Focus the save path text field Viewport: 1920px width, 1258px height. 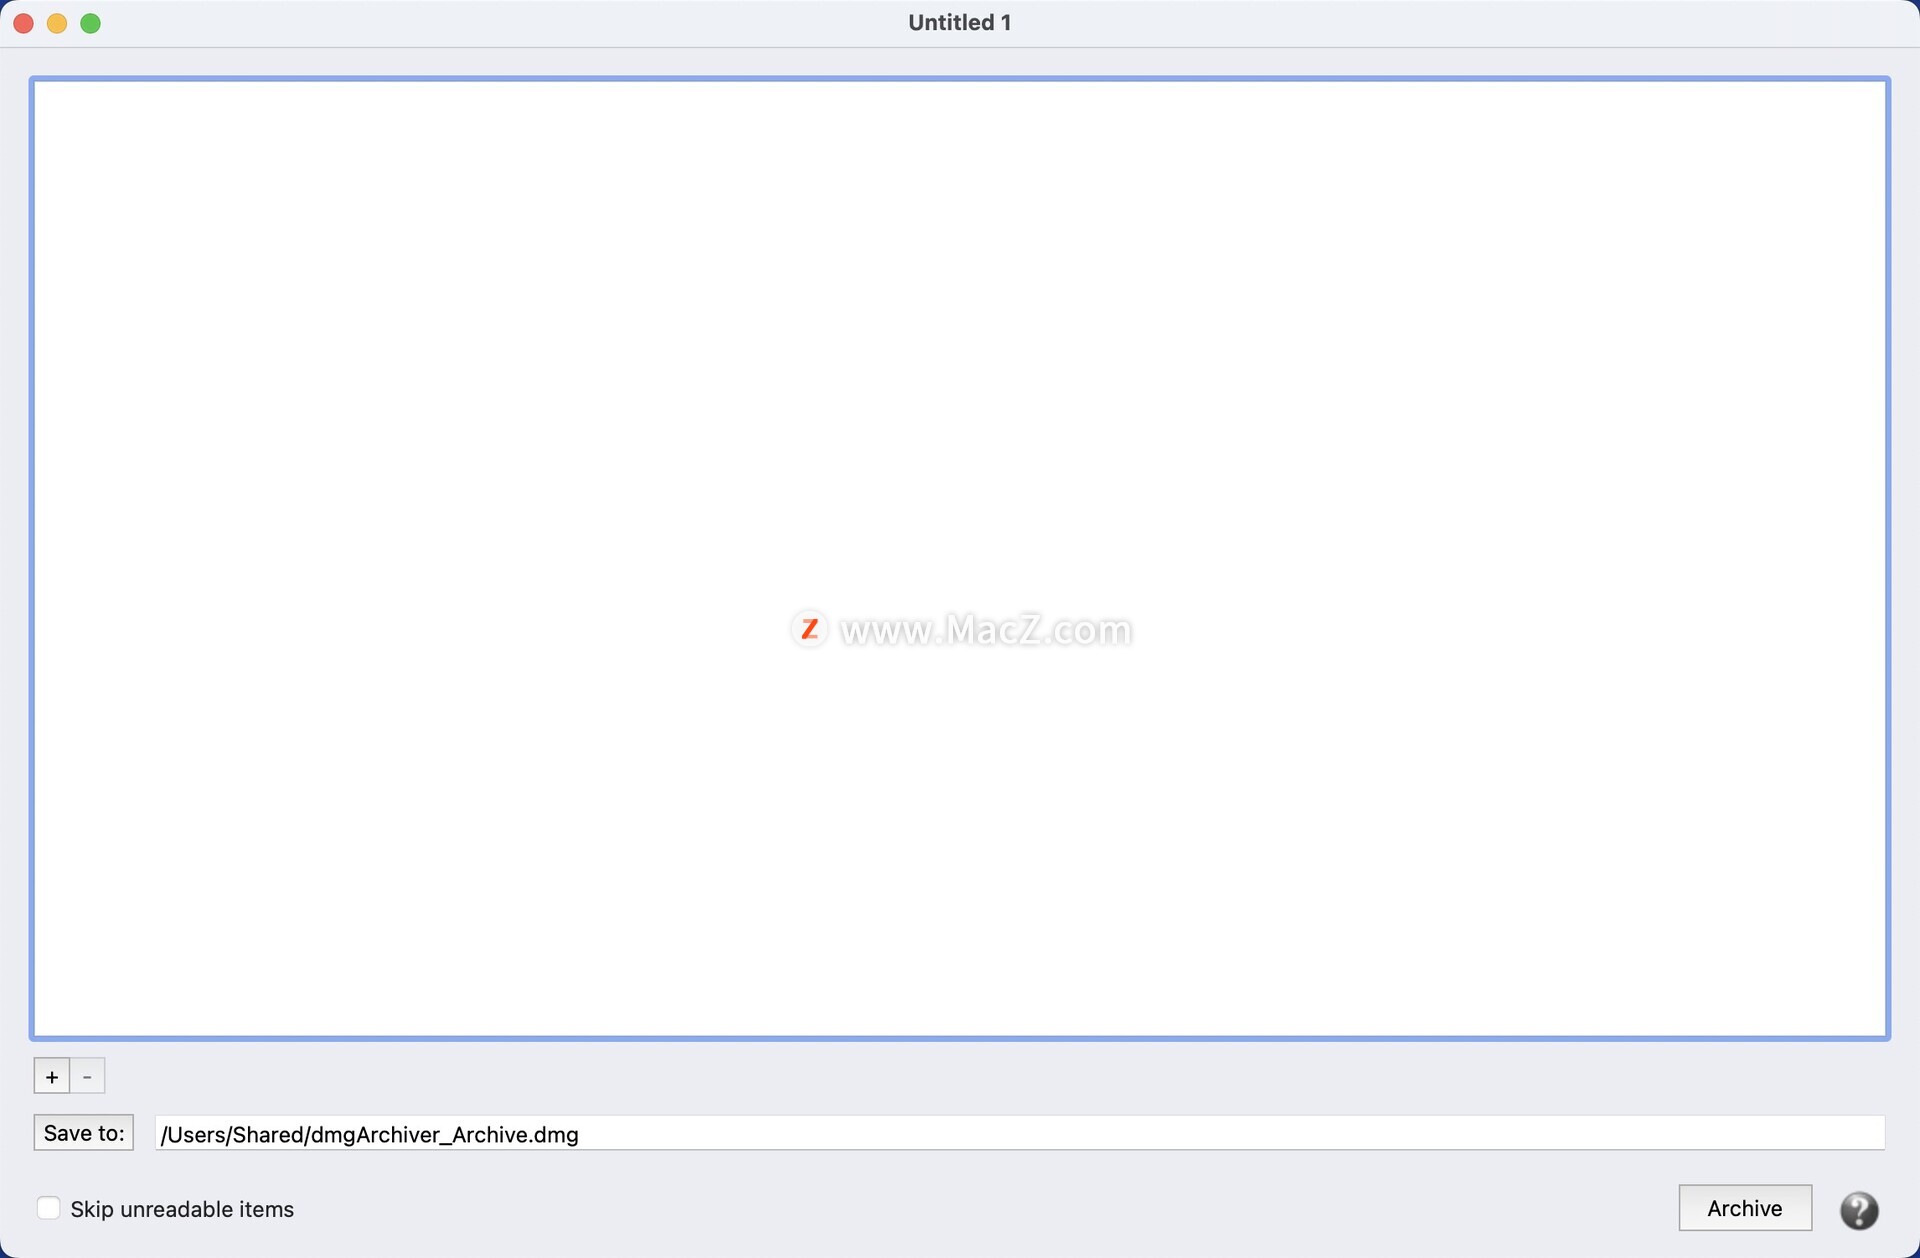(x=1019, y=1134)
